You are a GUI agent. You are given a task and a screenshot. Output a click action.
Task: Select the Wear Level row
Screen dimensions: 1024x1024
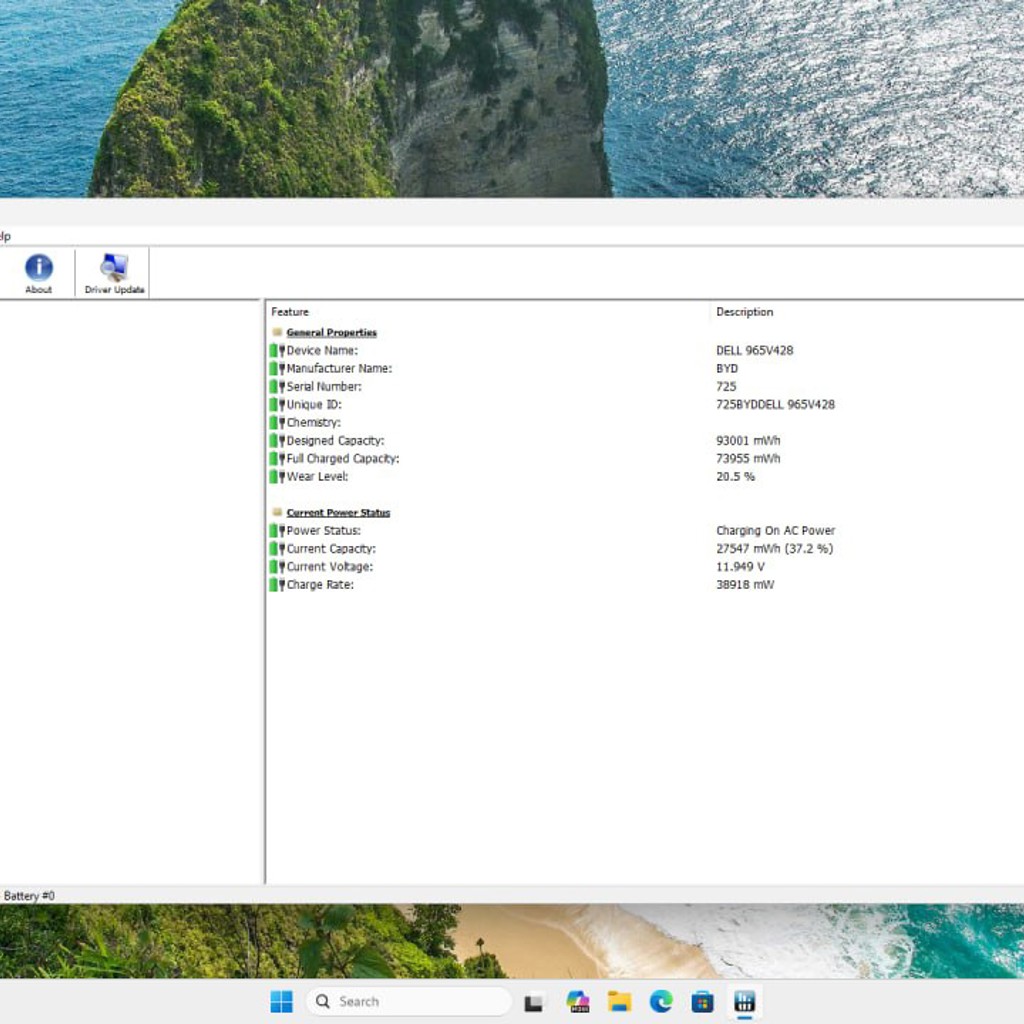point(645,477)
